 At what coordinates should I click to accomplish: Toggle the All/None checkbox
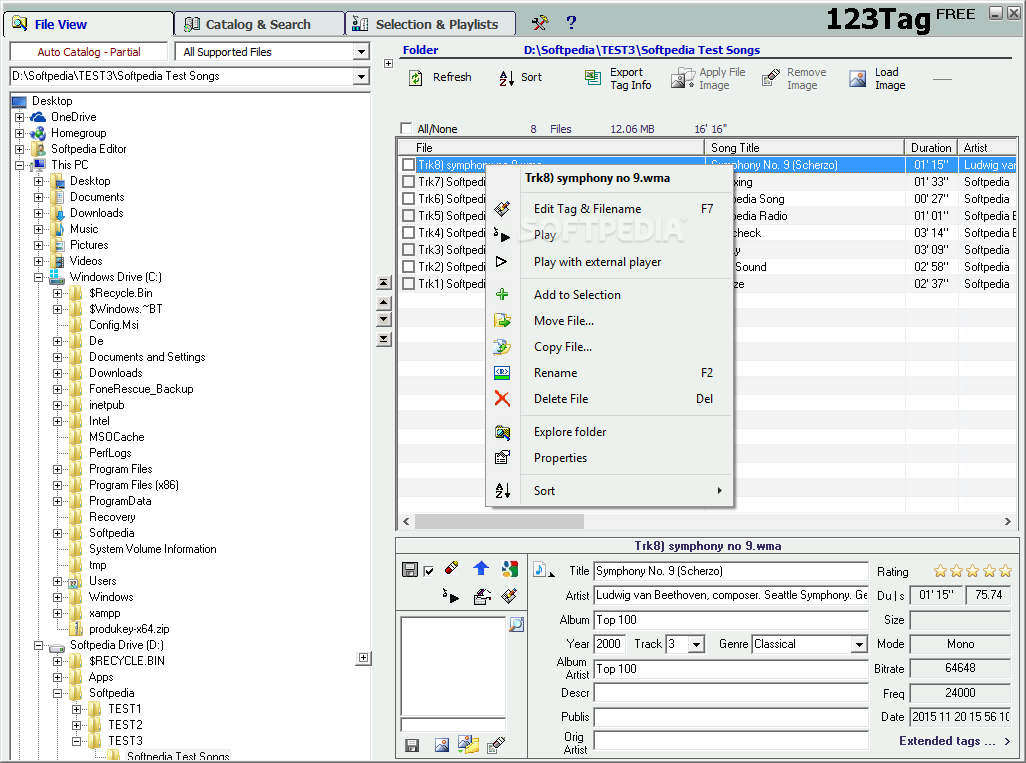click(406, 128)
